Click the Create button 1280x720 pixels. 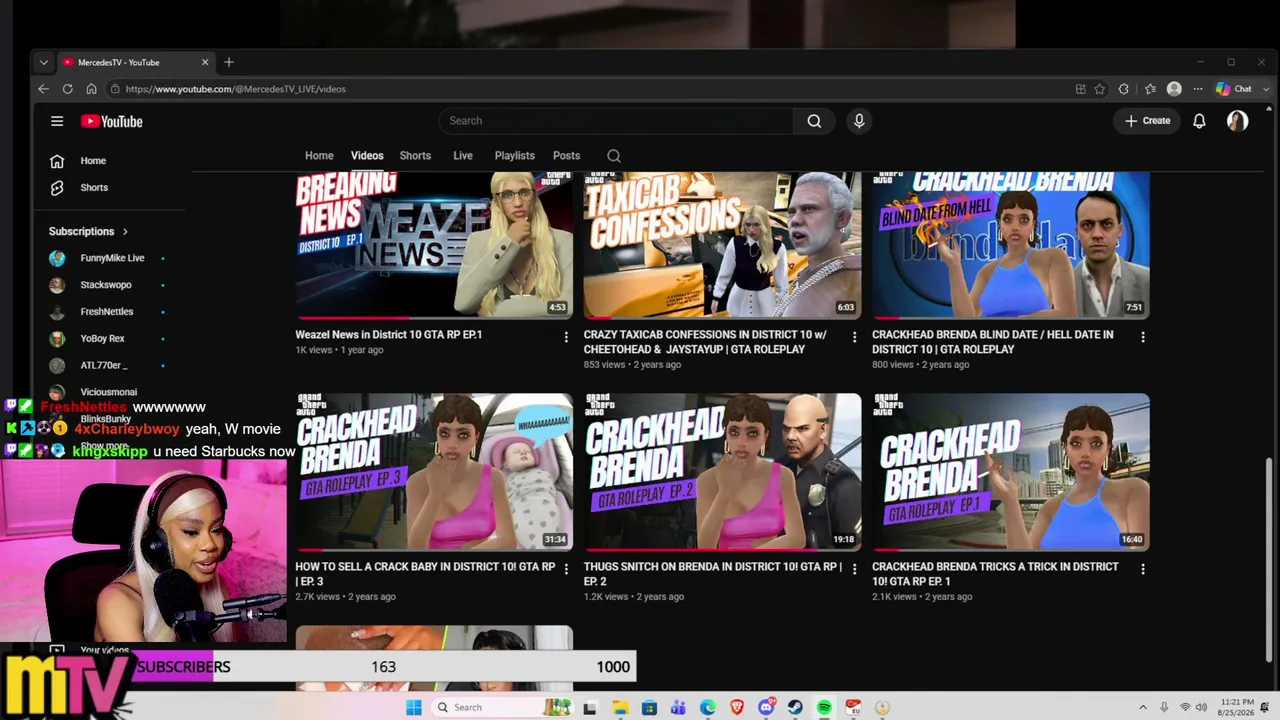pyautogui.click(x=1147, y=121)
